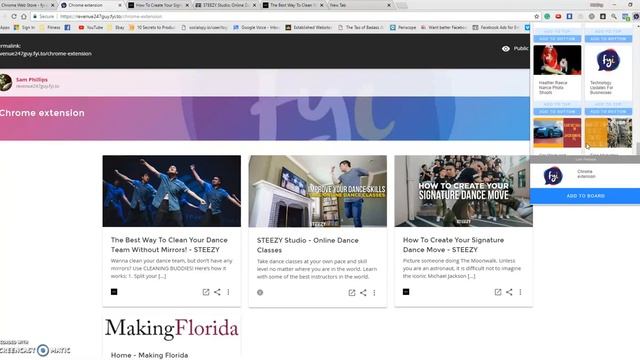The image size is (640, 360).
Task: Click the Chrome extension board heading
Action: (x=42, y=113)
